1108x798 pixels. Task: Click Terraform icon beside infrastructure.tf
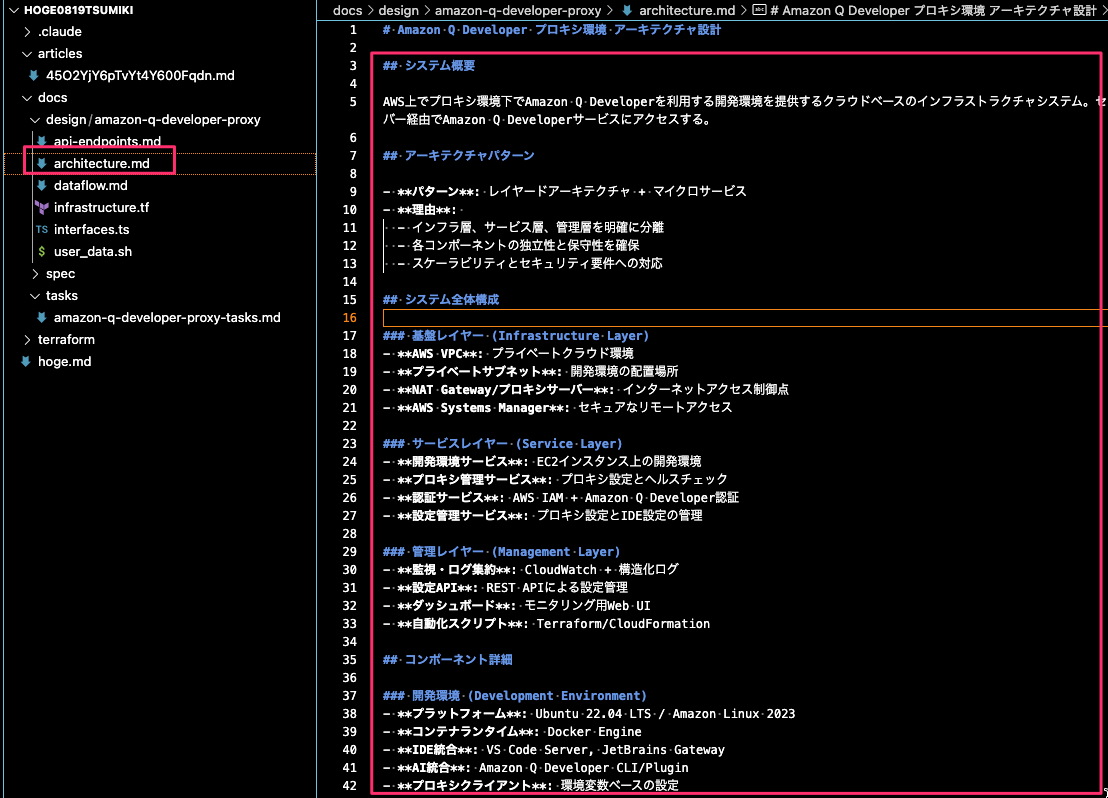[42, 208]
